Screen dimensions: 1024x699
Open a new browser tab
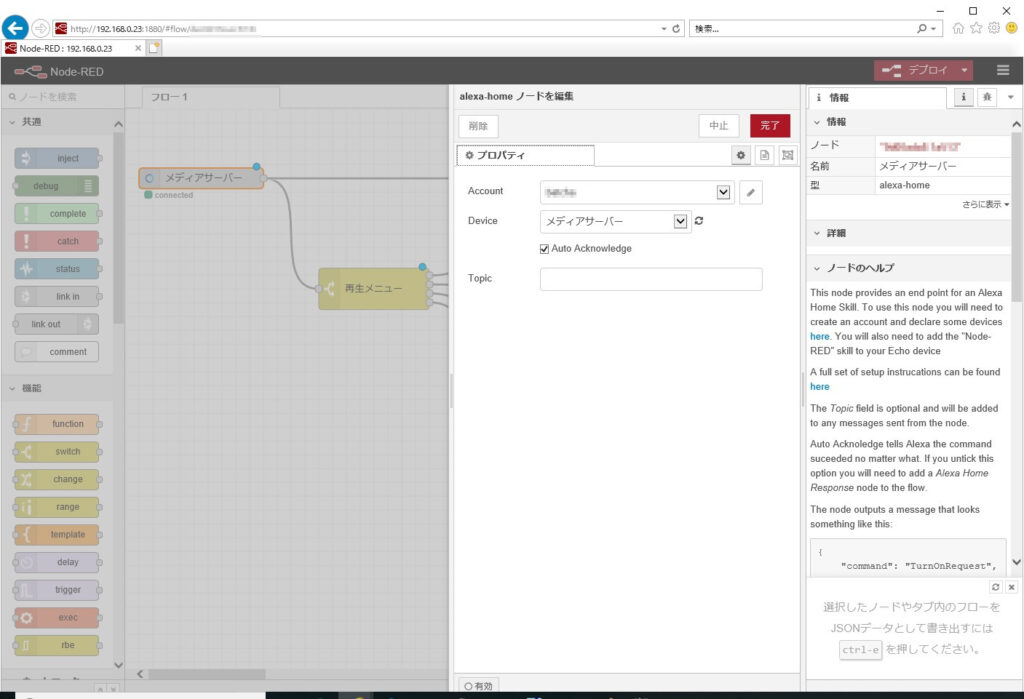[x=154, y=48]
